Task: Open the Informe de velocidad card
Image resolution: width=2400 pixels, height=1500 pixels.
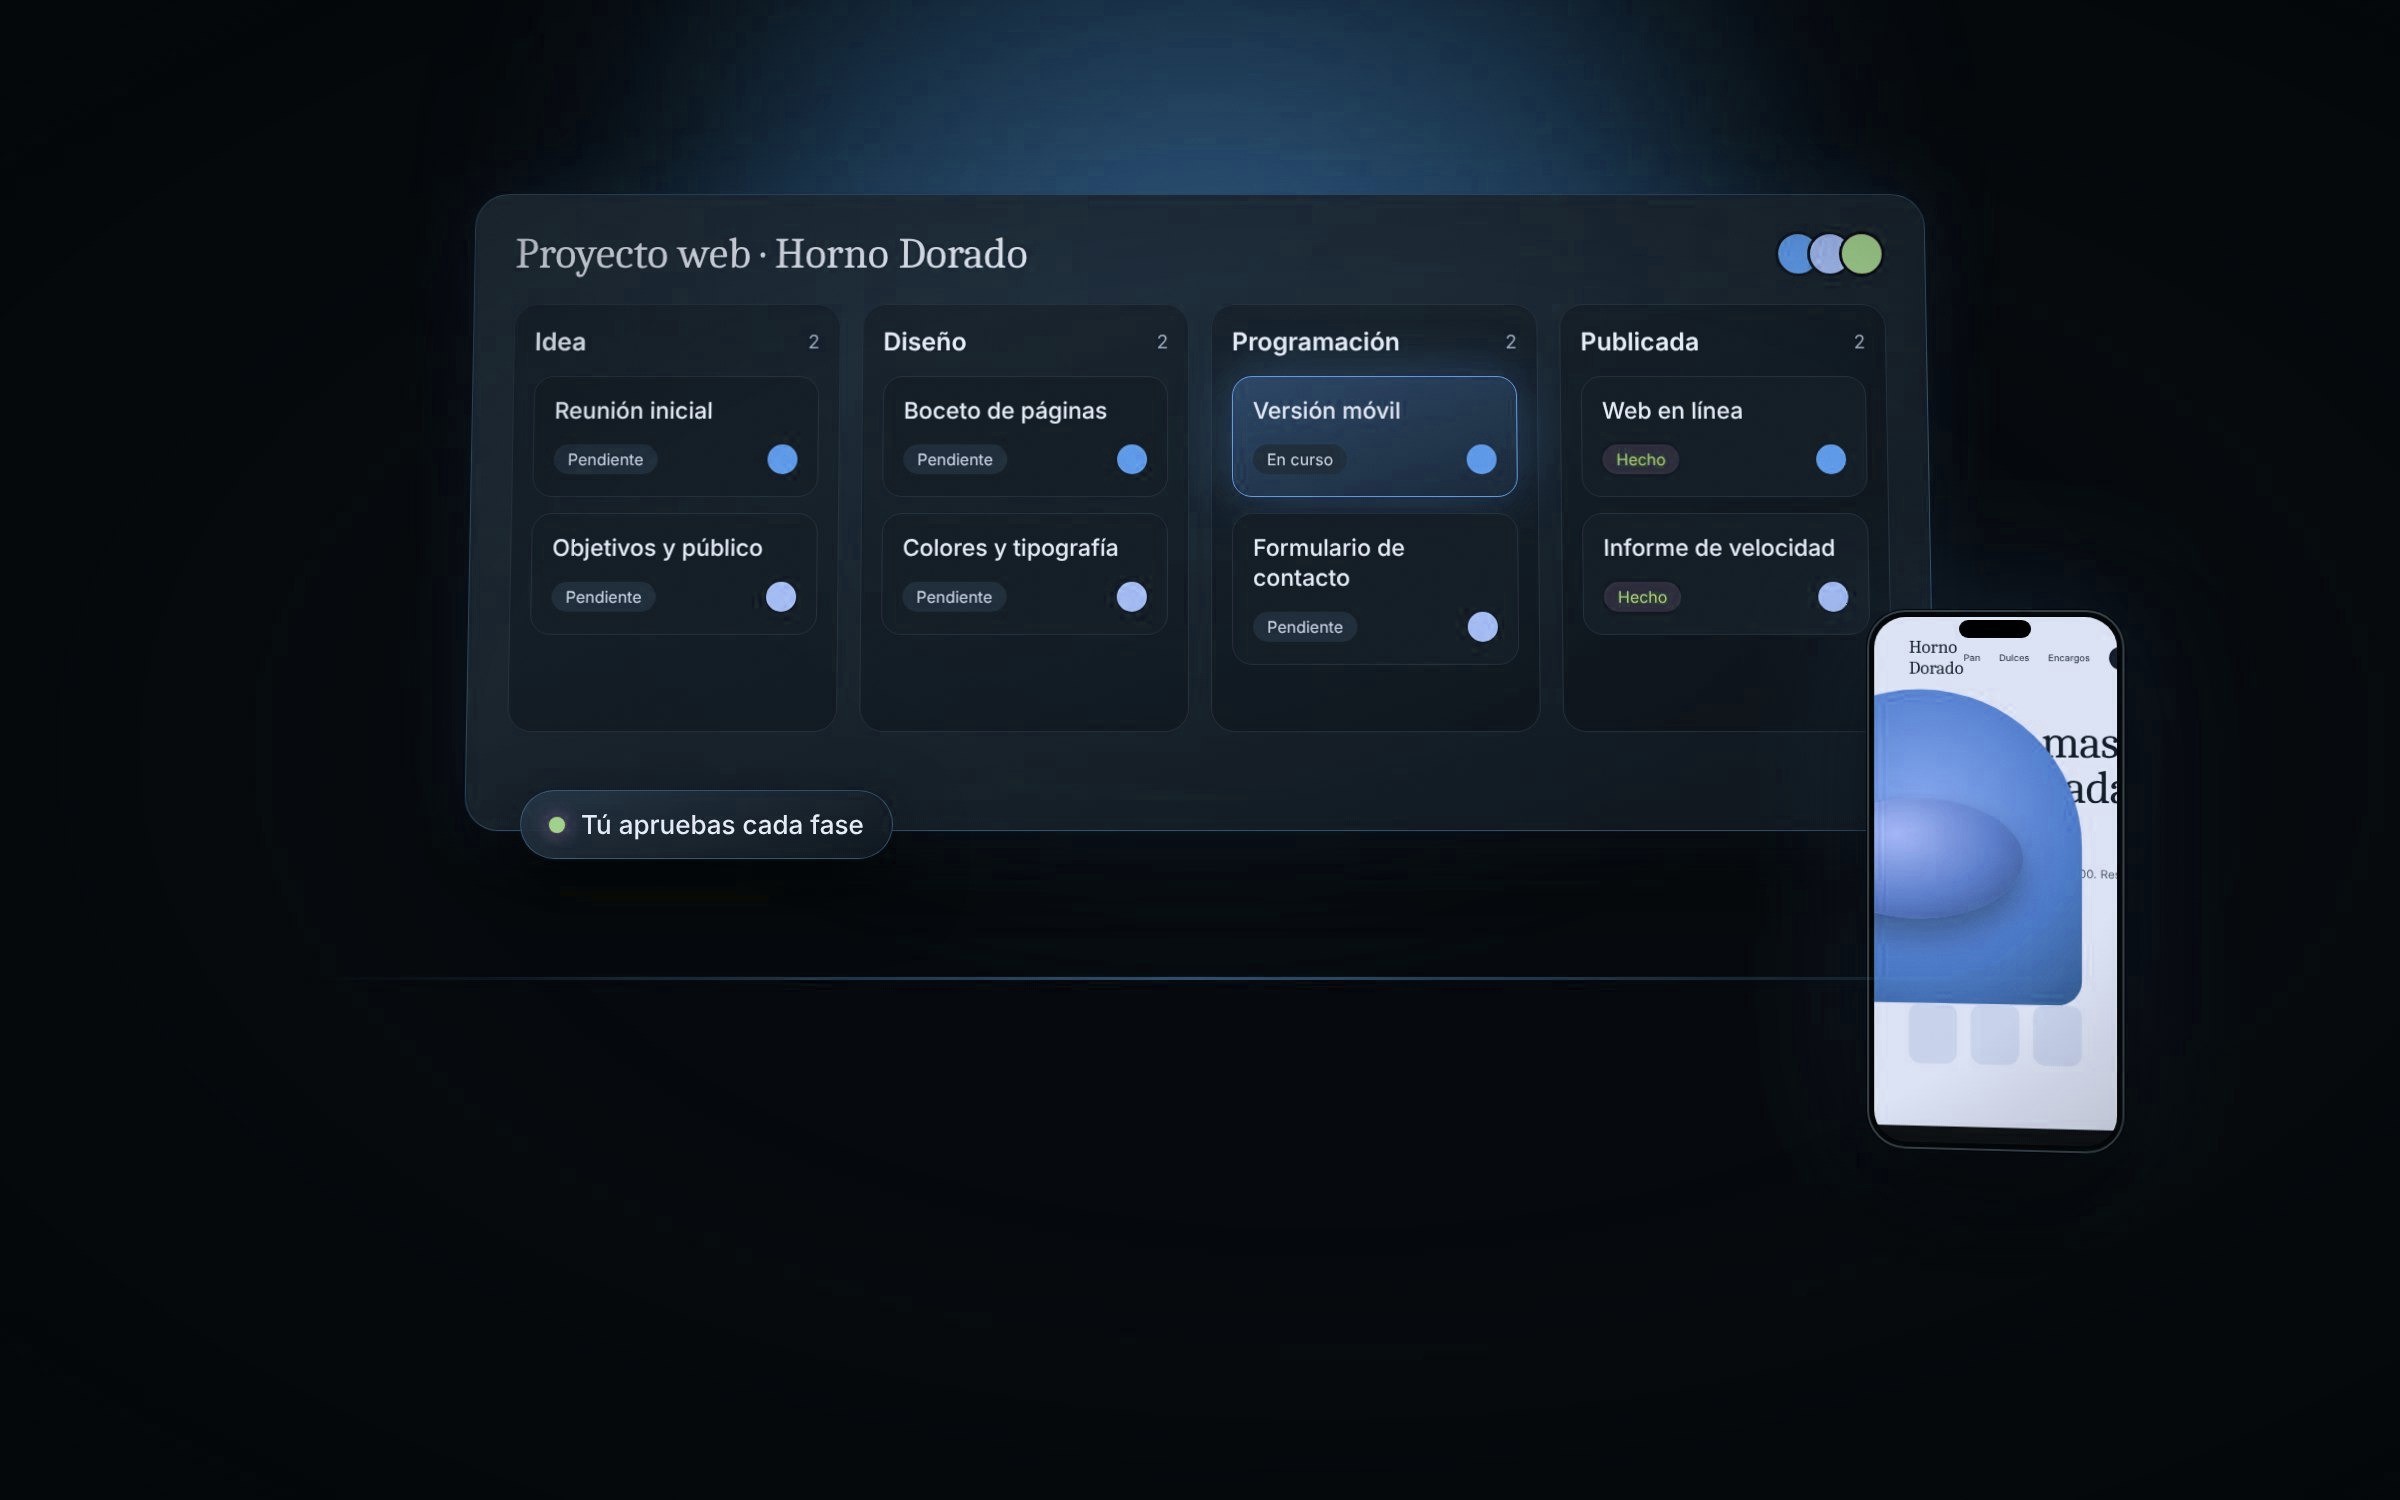Action: (x=1725, y=573)
